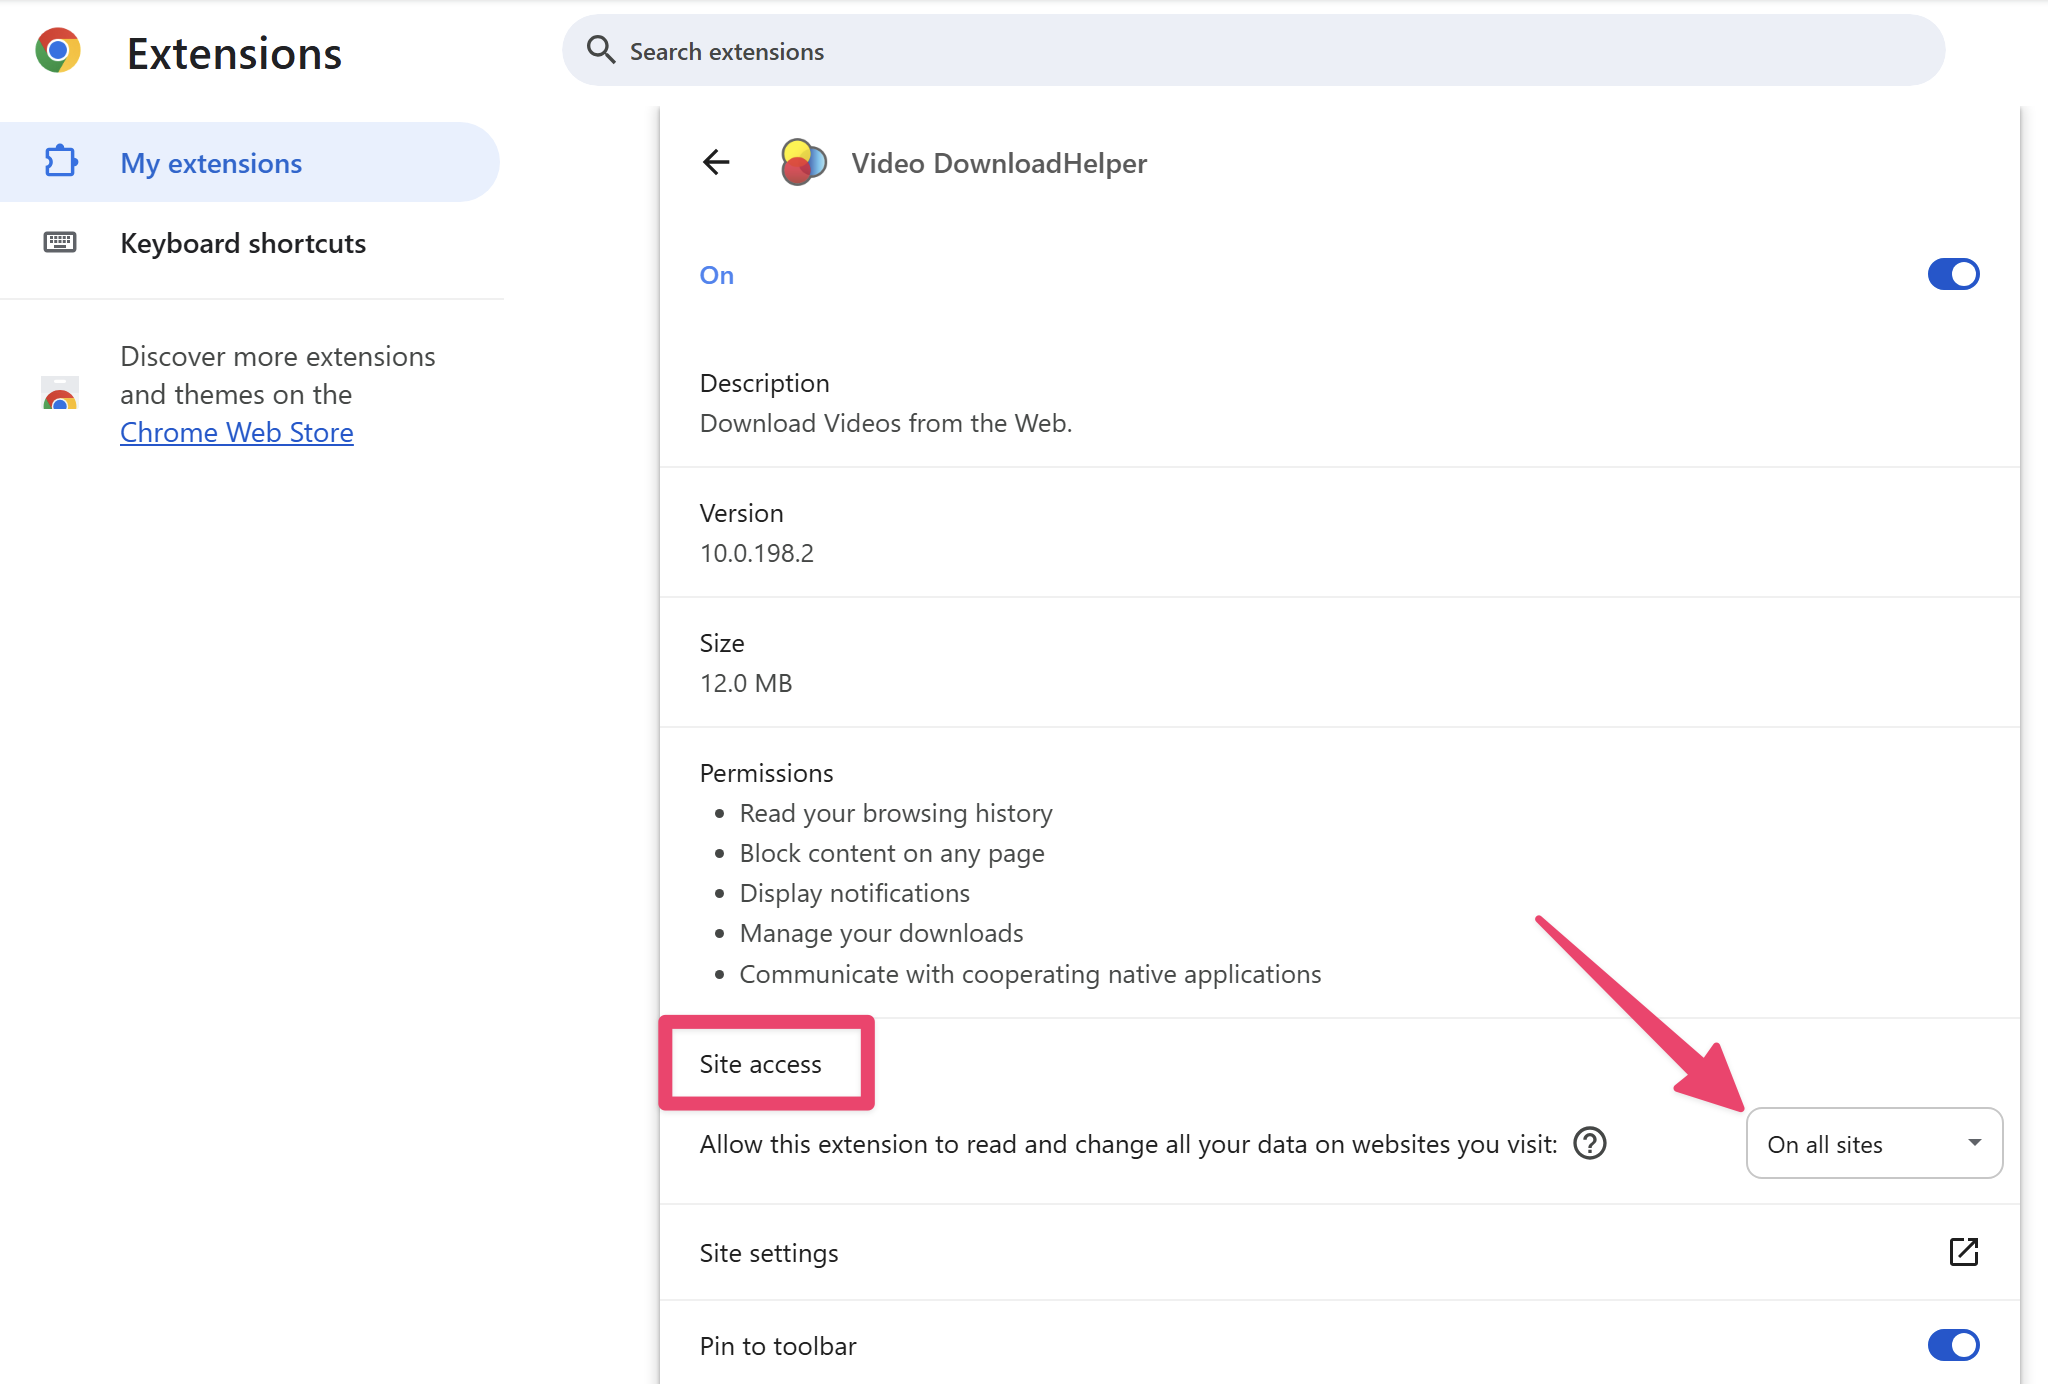Open the Chrome Web Store link

point(237,433)
